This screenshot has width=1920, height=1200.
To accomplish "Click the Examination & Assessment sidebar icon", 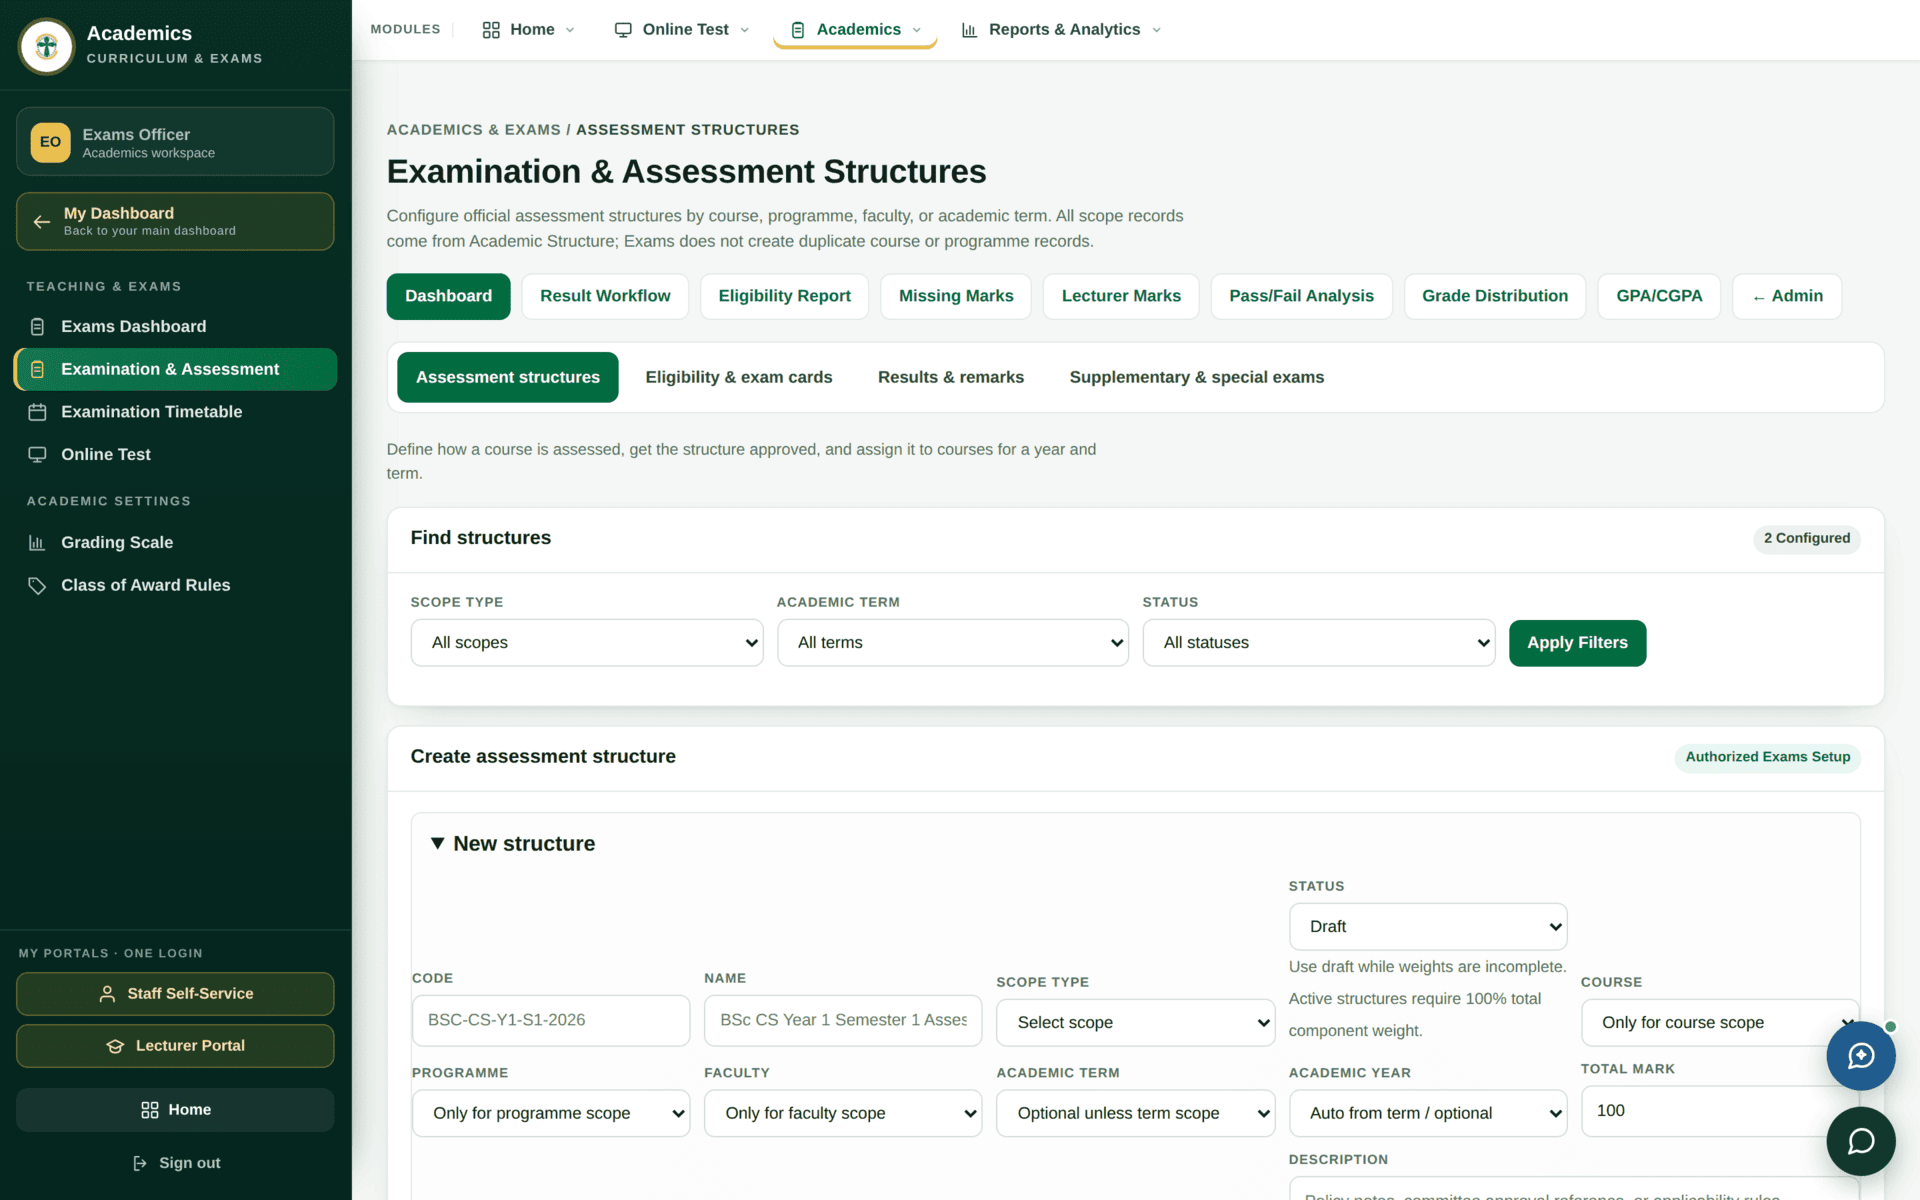I will click(37, 370).
